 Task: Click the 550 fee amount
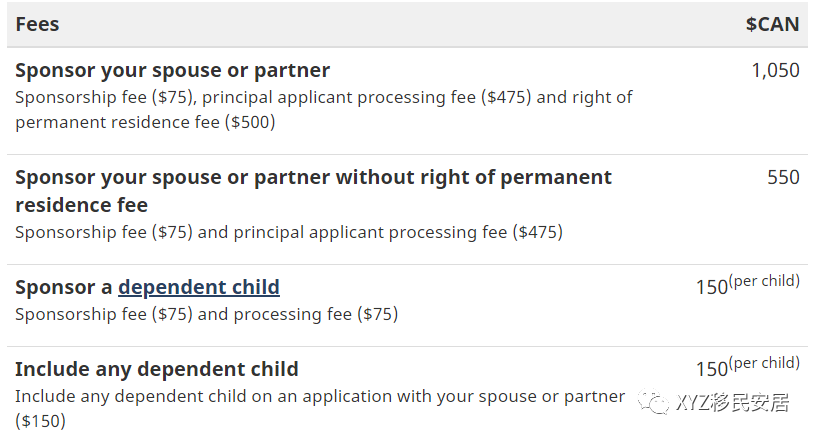[783, 177]
